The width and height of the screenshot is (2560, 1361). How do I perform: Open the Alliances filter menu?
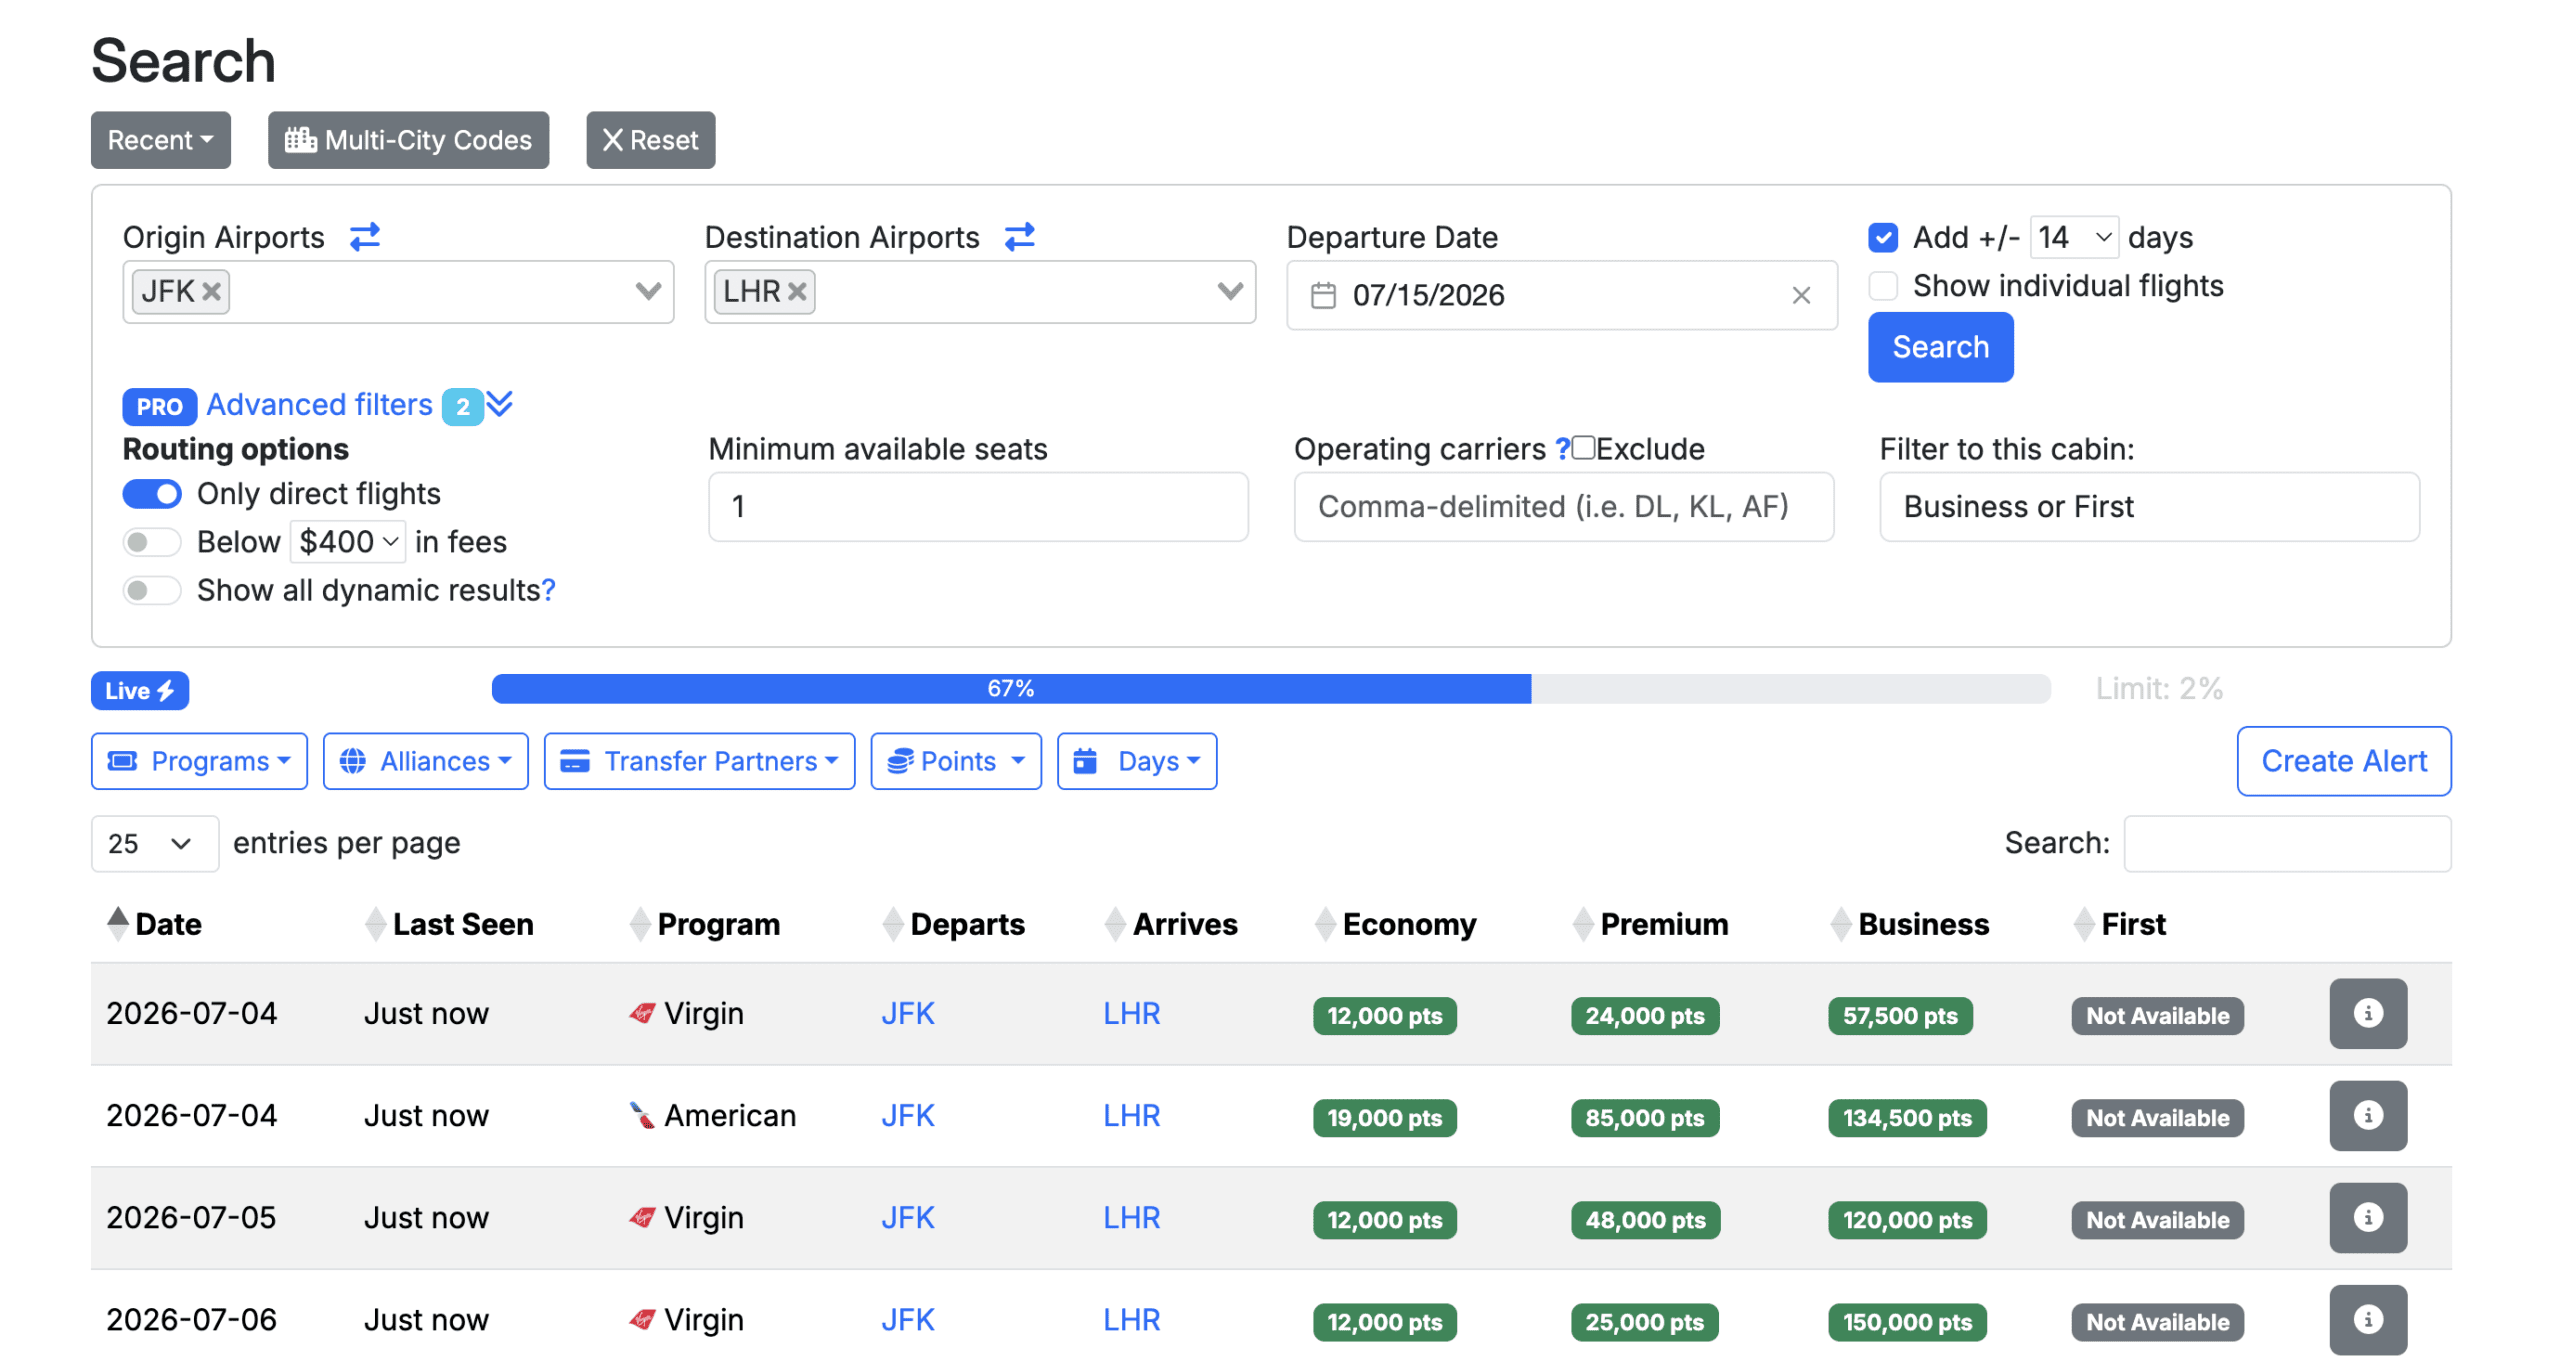[425, 761]
